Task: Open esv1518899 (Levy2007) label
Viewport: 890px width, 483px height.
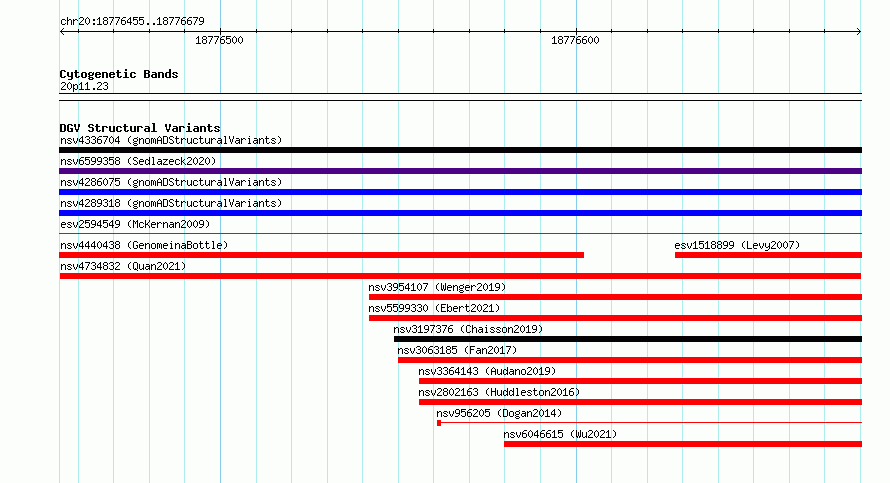Action: (737, 245)
